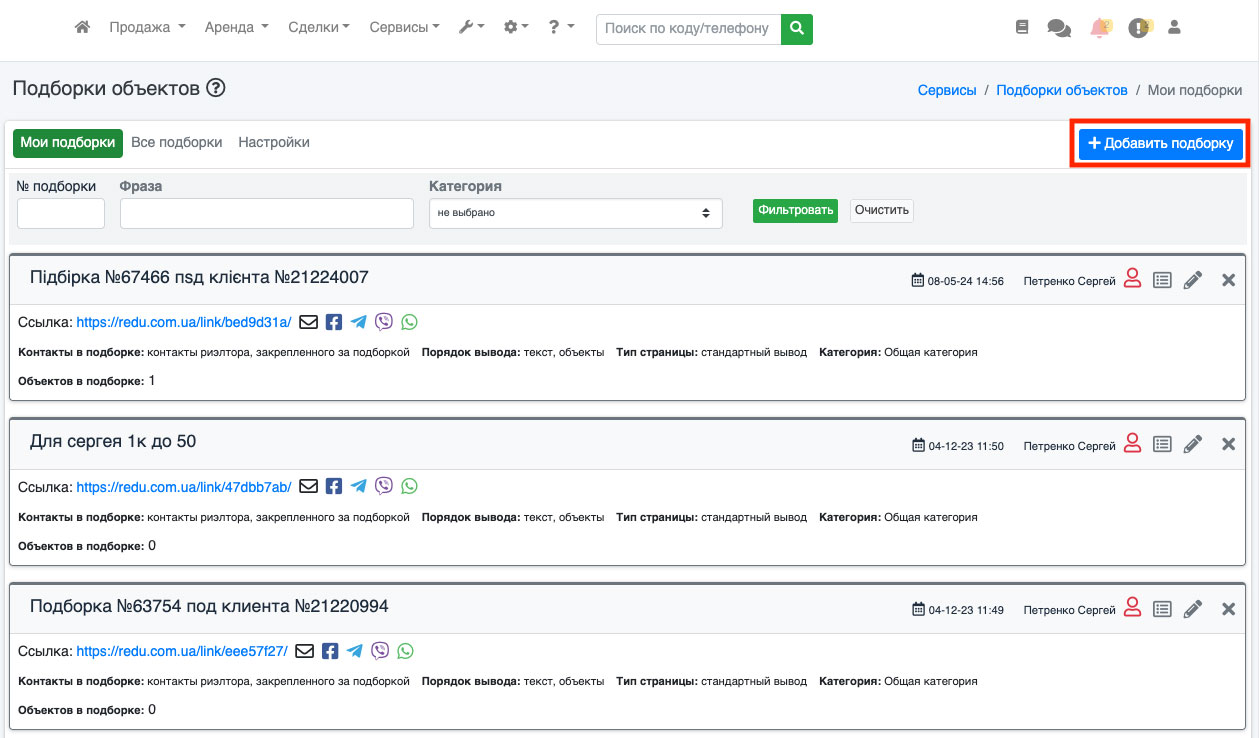Delete collection №63754 with X icon
The width and height of the screenshot is (1259, 738).
click(1229, 609)
